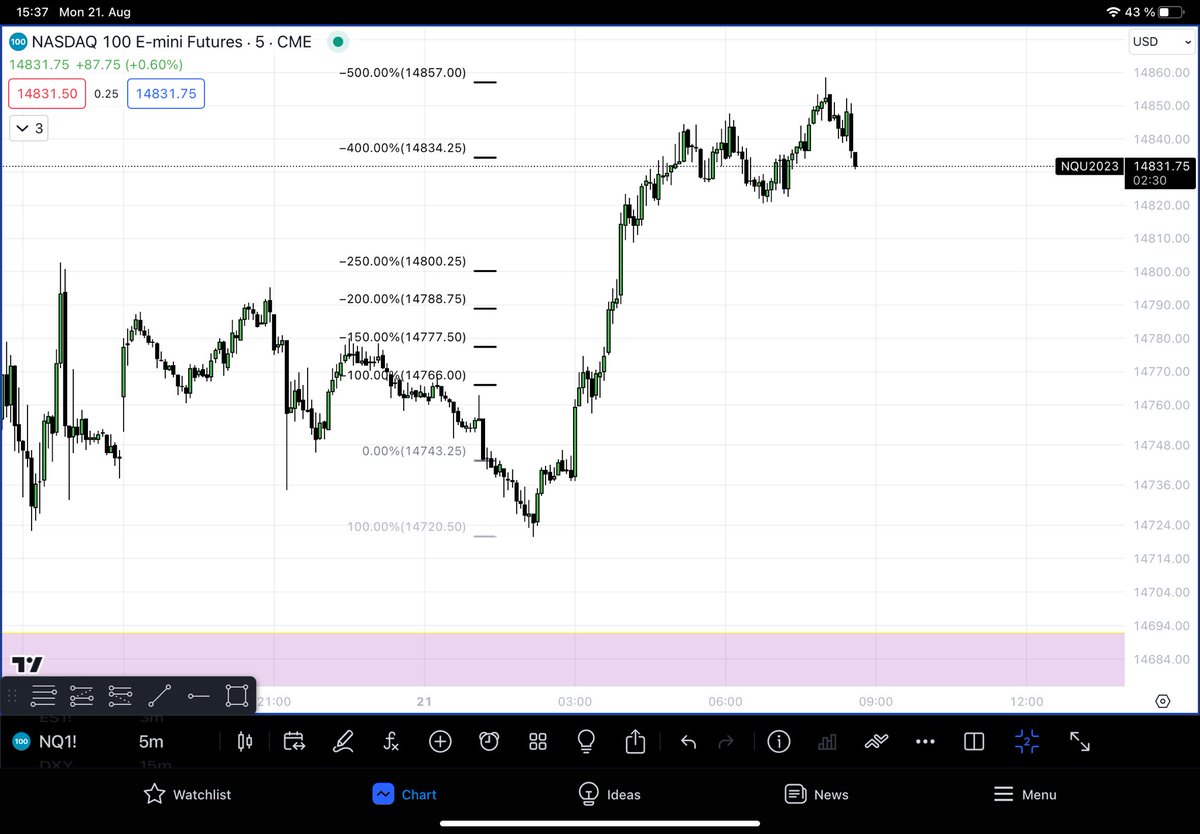Select the second Fibonacci tool in favorites bar
This screenshot has width=1200, height=834.
coord(82,694)
